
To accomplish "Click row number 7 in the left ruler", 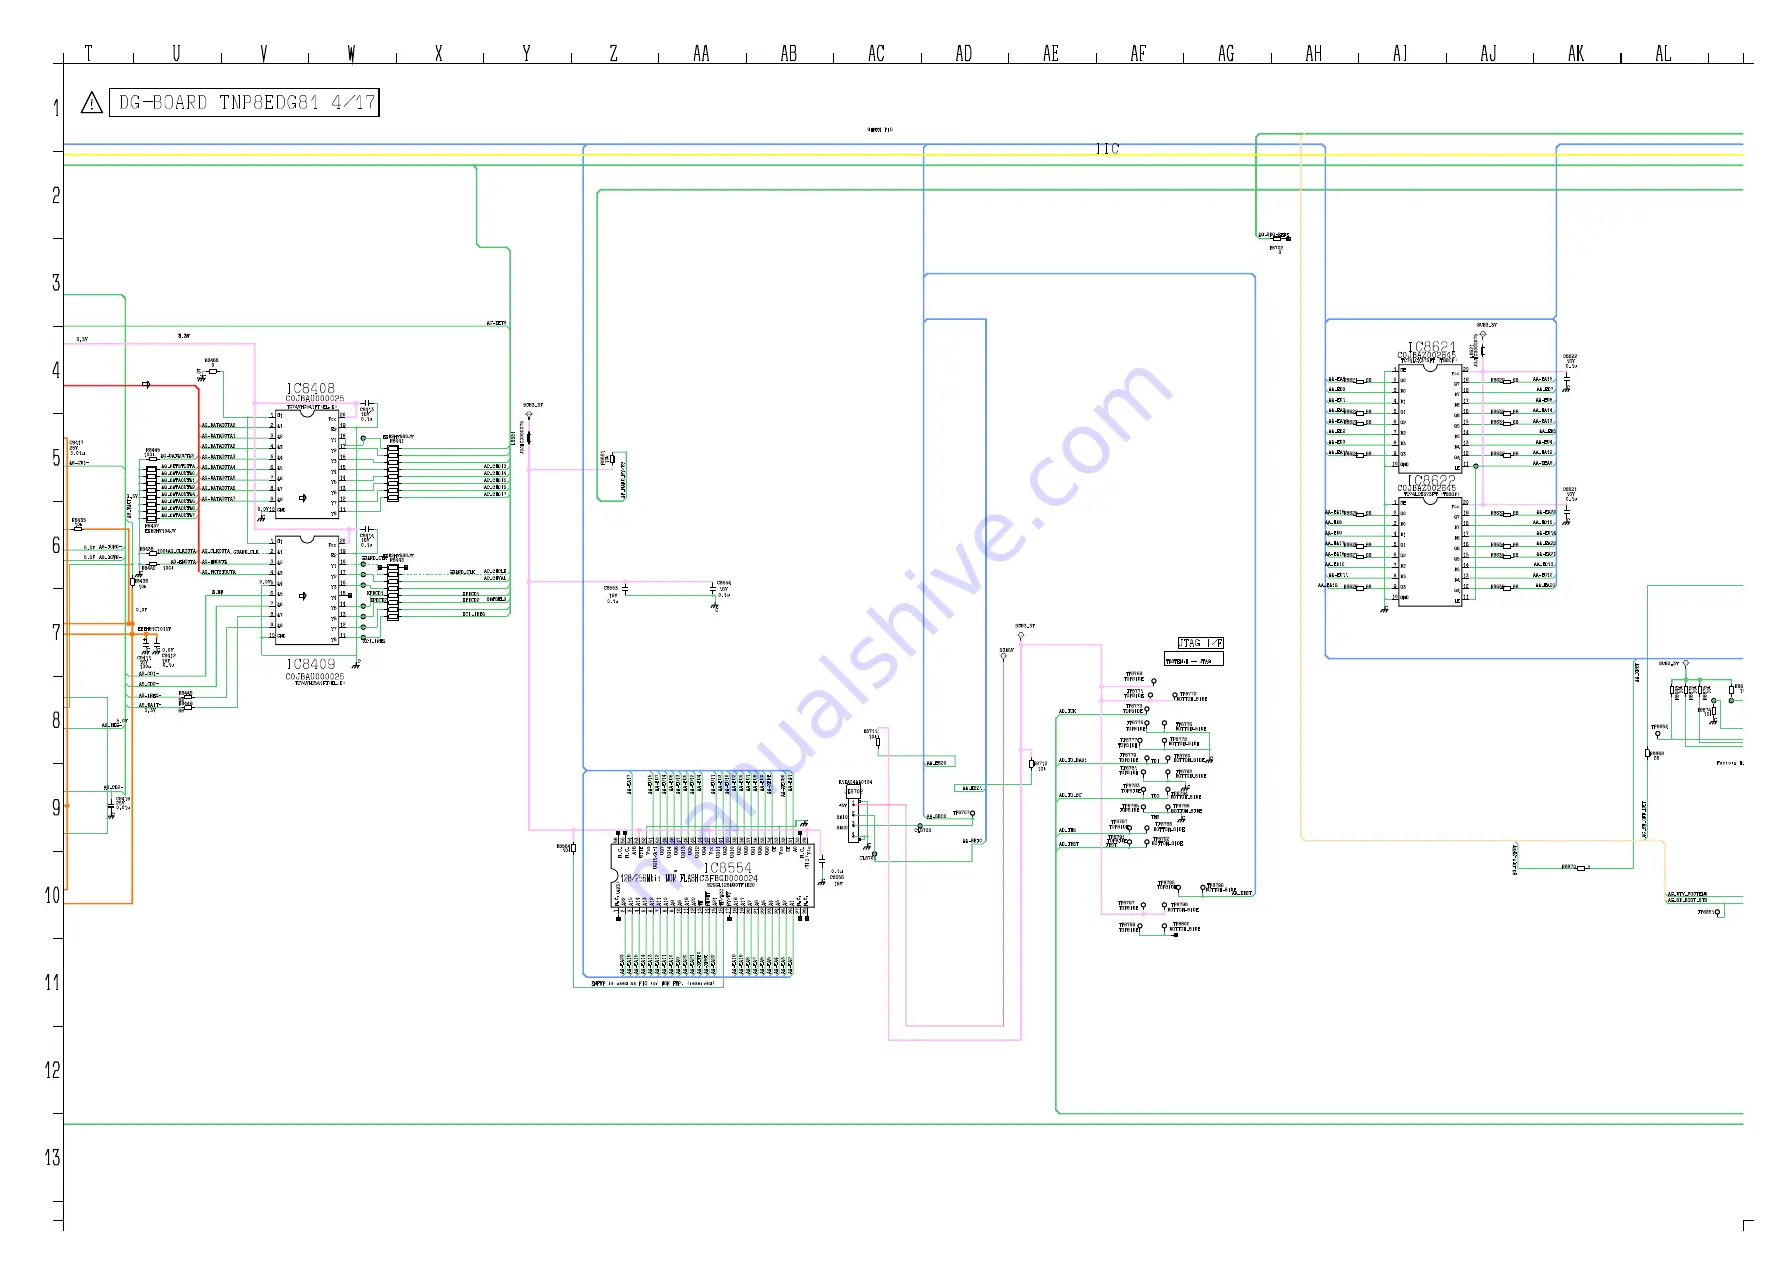I will tap(56, 632).
